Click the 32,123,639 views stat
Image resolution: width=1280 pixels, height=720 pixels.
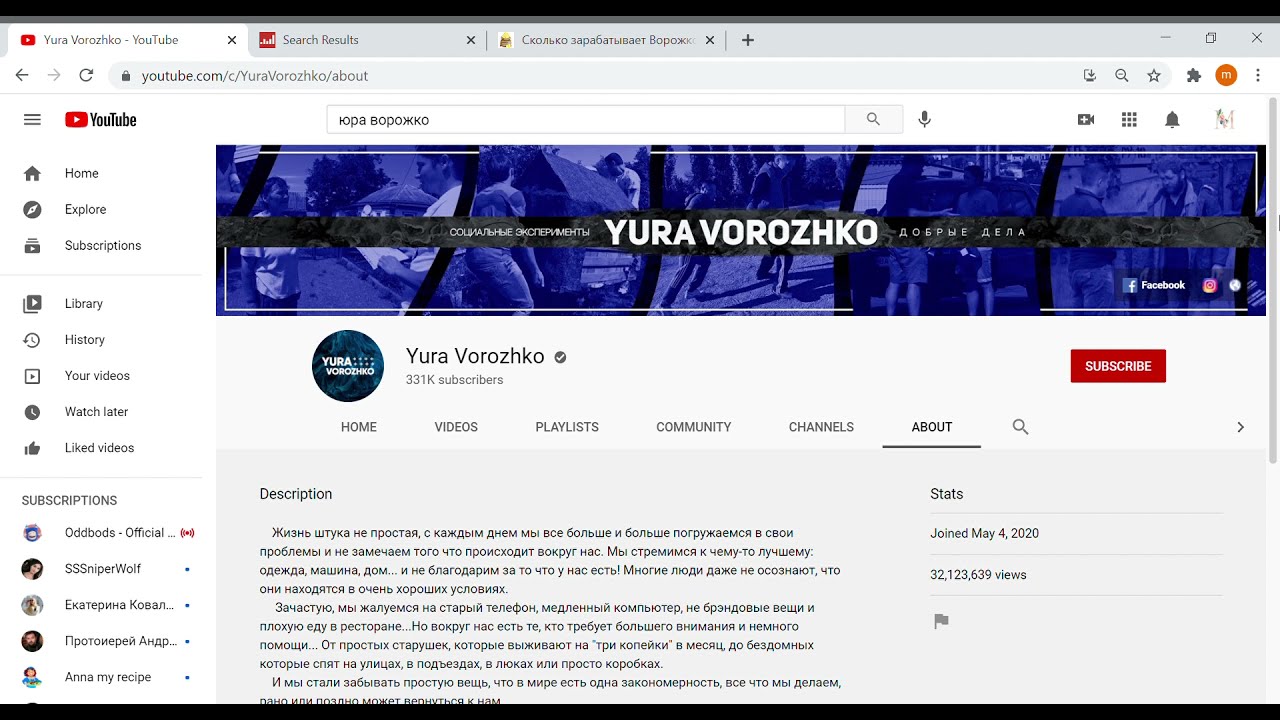978,575
